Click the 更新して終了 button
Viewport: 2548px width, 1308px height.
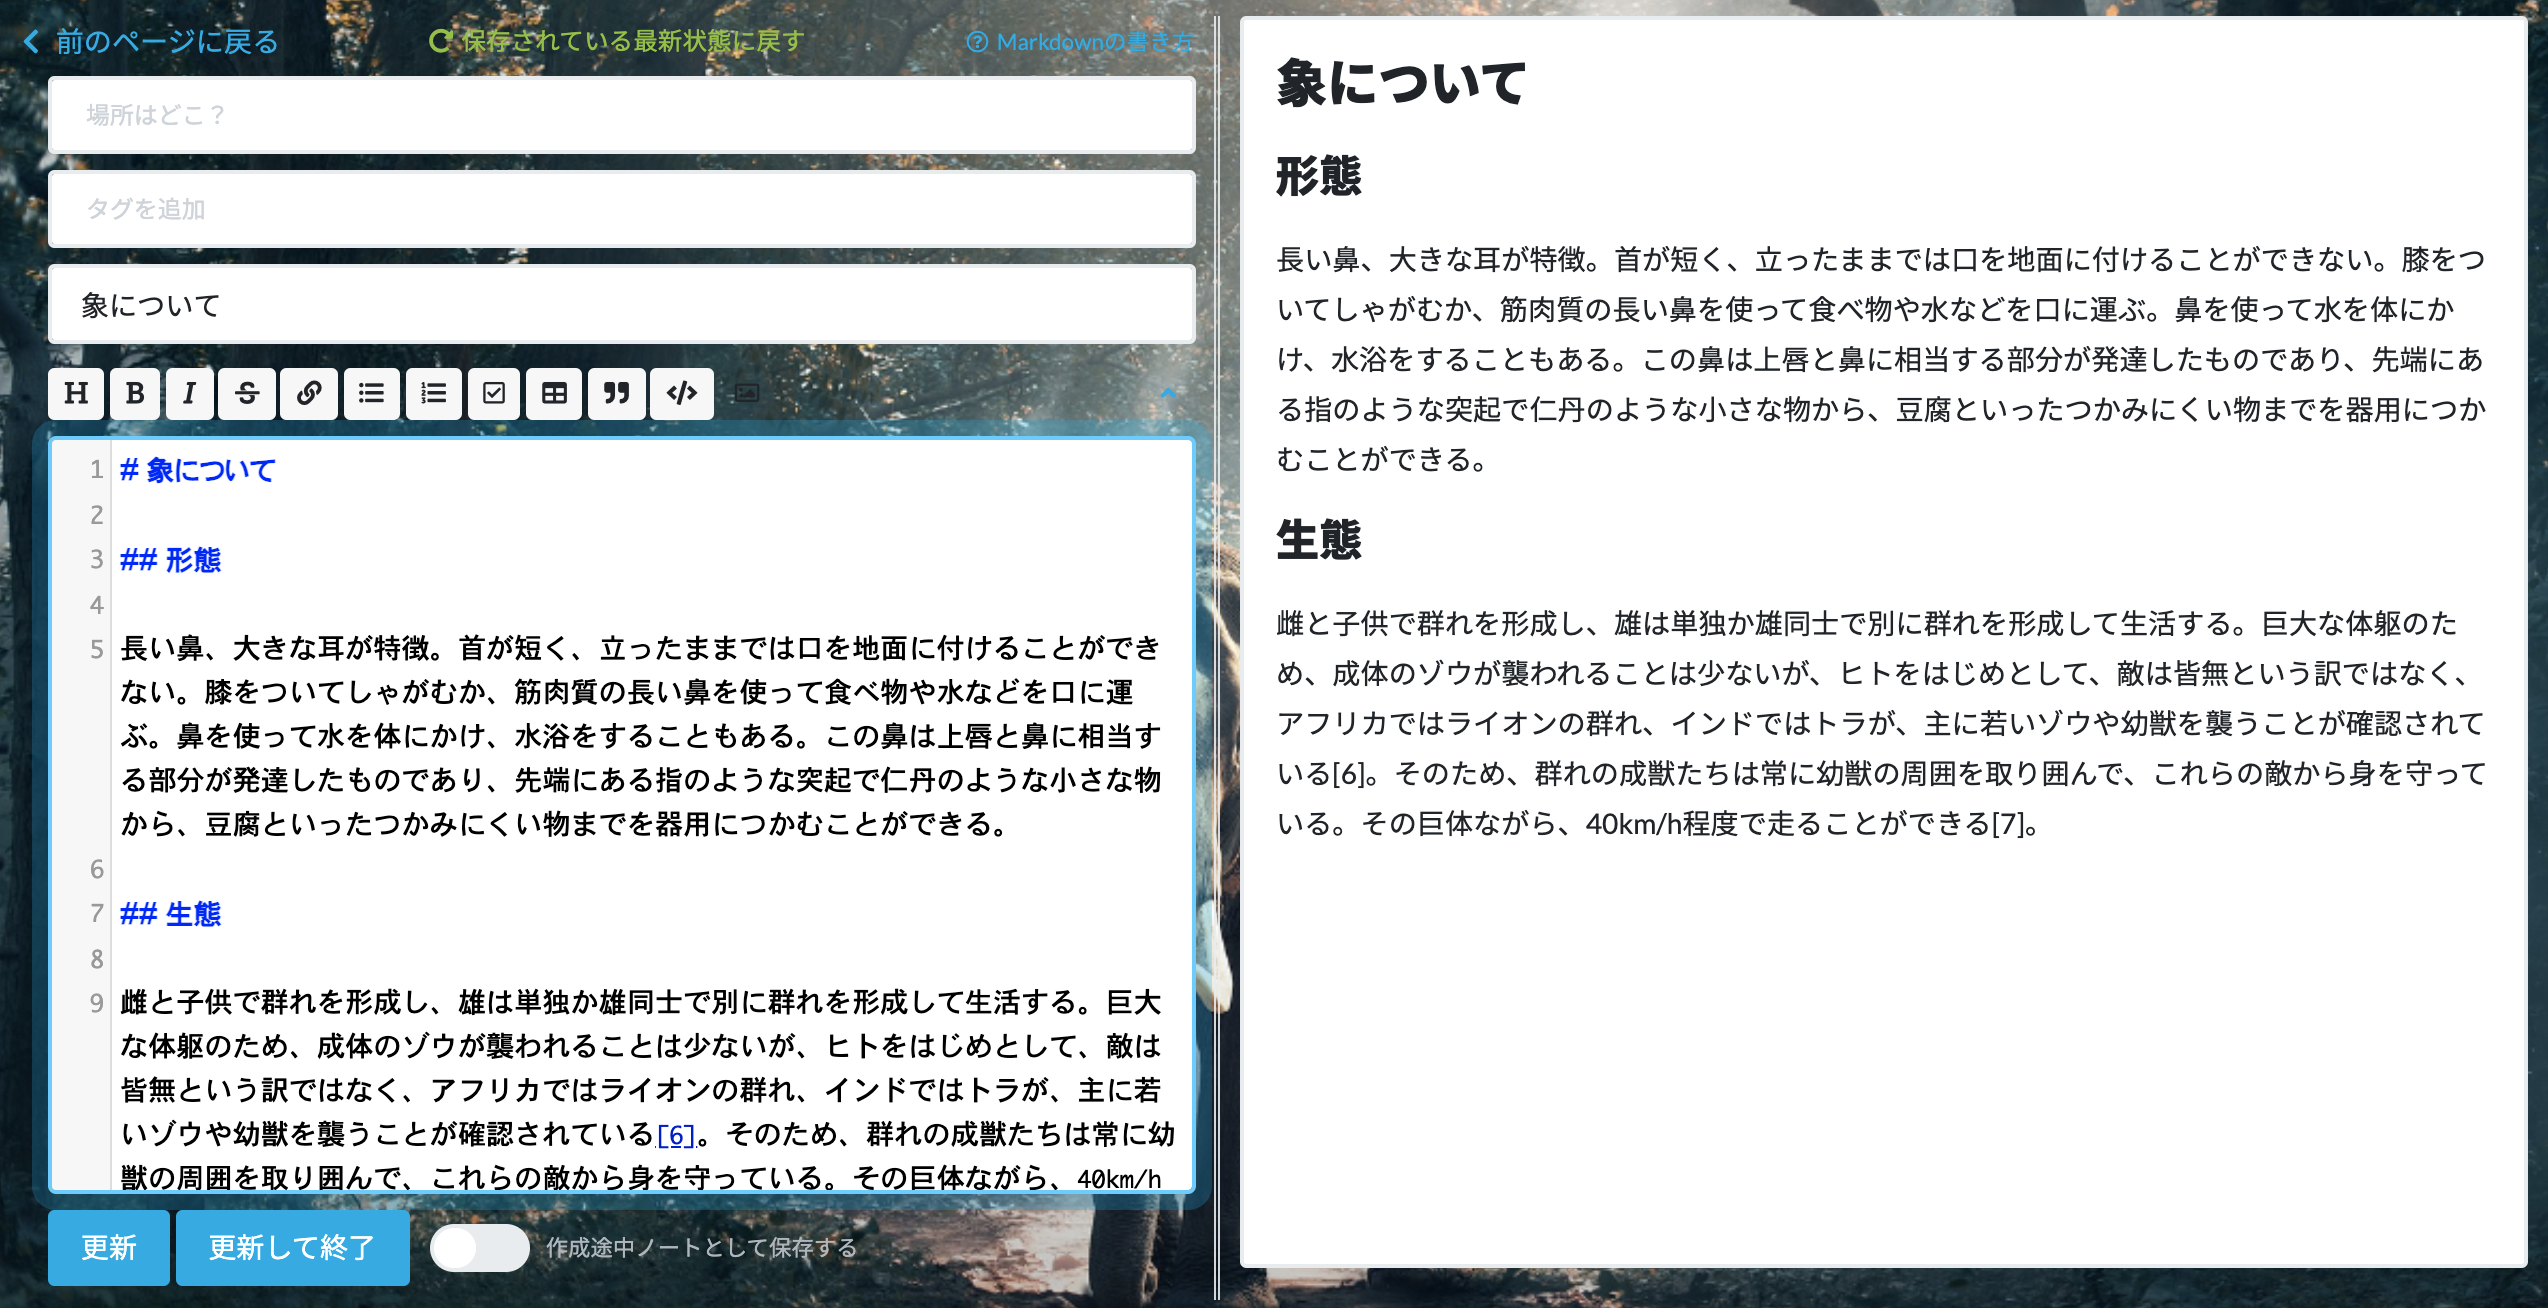pyautogui.click(x=292, y=1247)
